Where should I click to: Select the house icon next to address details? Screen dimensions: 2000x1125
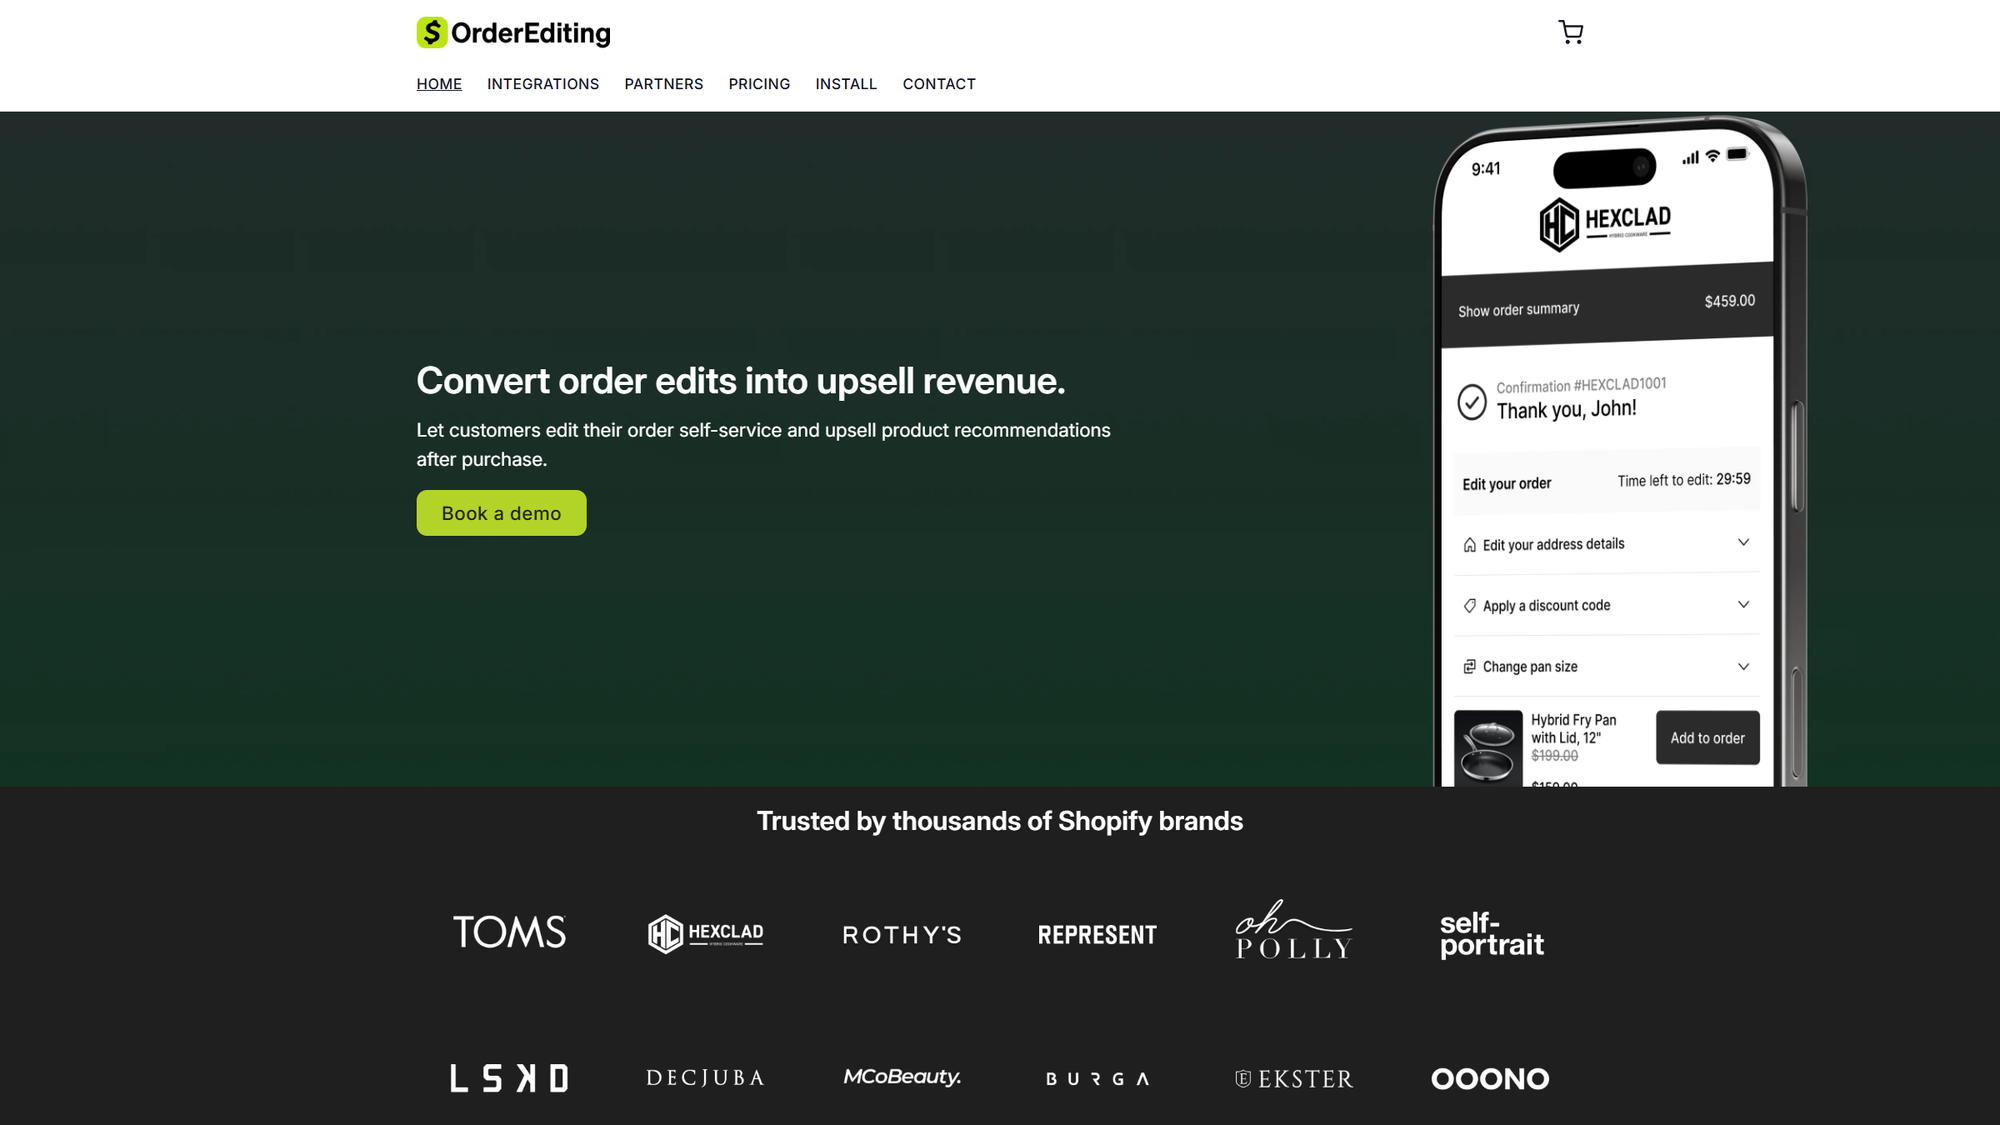(1469, 543)
